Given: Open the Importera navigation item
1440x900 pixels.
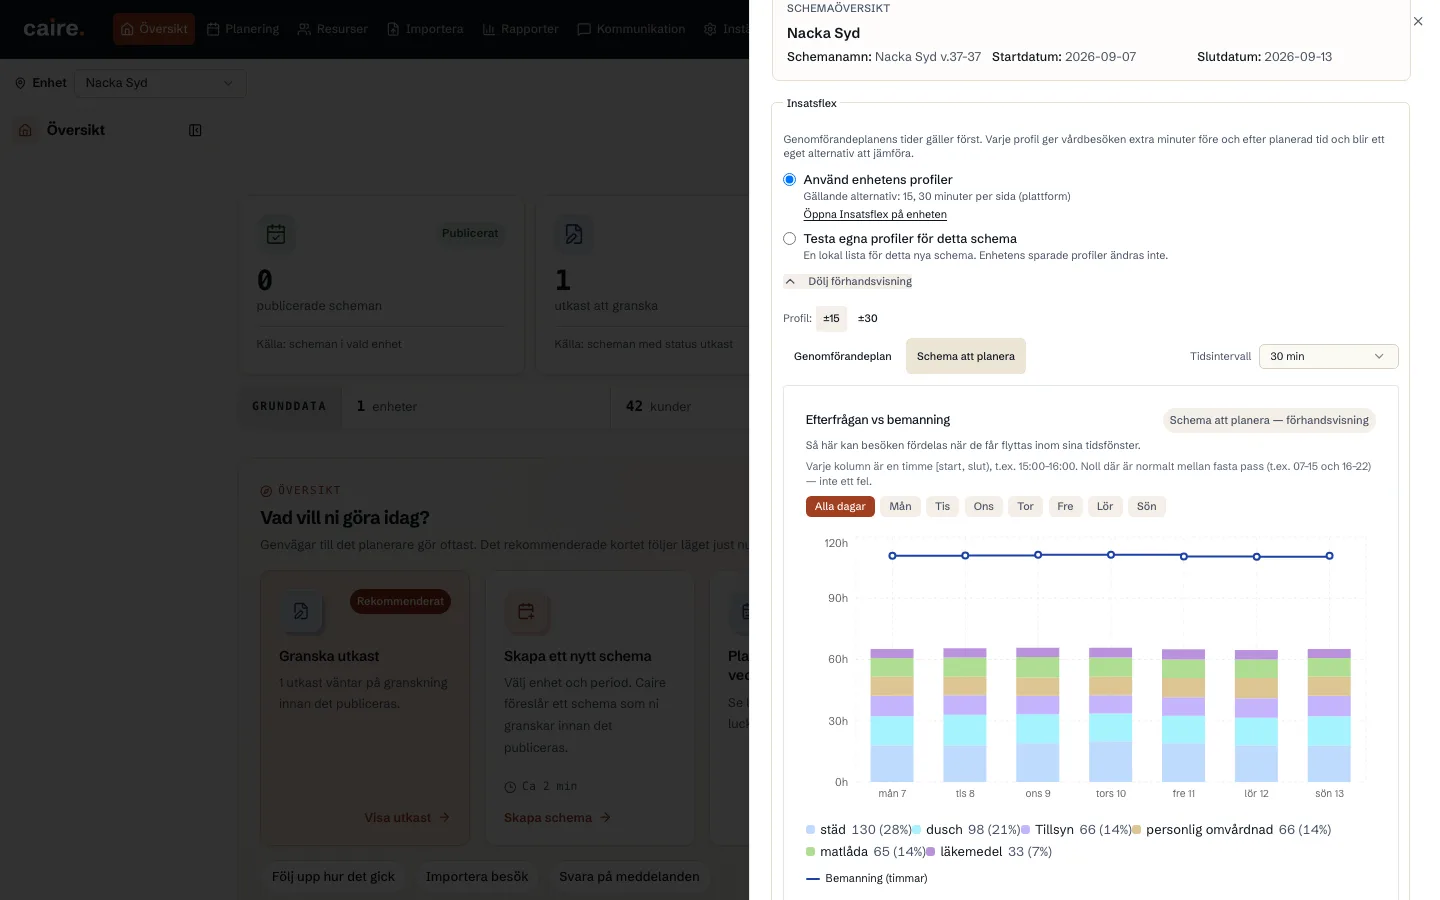Looking at the screenshot, I should pyautogui.click(x=425, y=29).
